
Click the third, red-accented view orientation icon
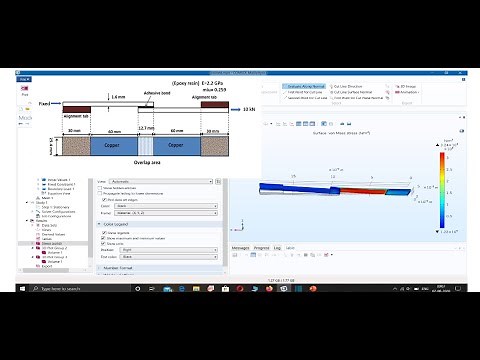[x=292, y=124]
